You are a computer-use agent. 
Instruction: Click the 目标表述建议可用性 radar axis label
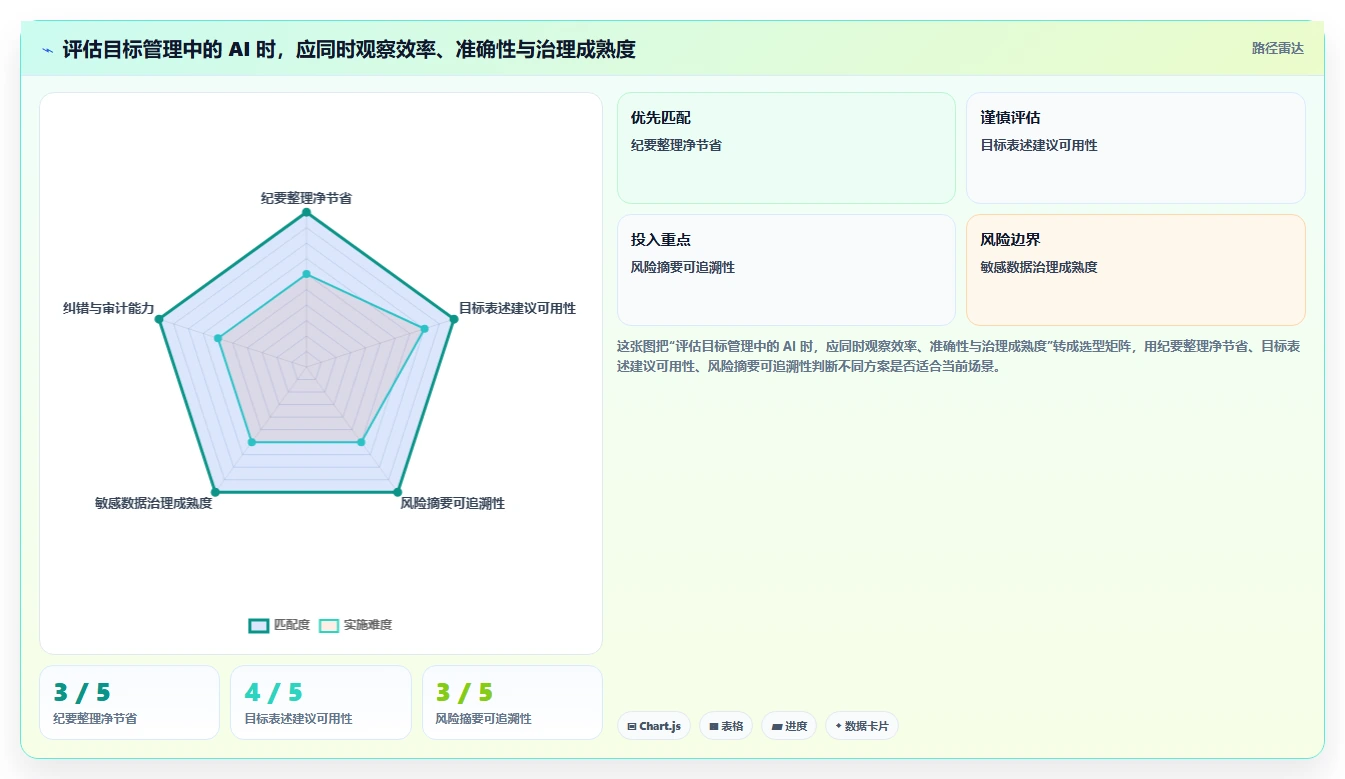(x=517, y=308)
